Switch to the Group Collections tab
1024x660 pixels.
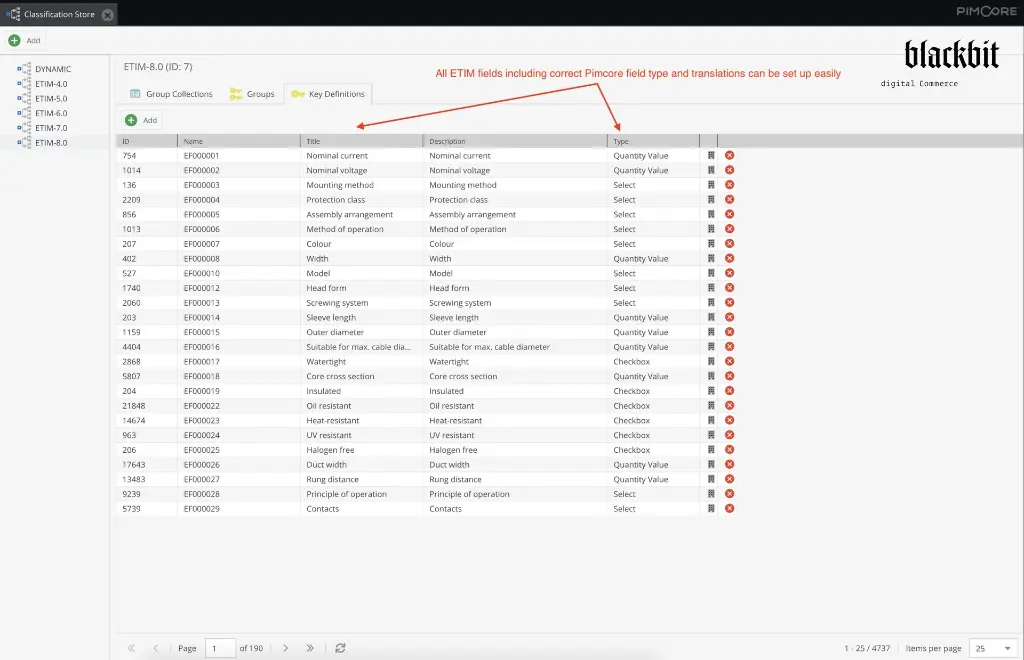click(171, 94)
